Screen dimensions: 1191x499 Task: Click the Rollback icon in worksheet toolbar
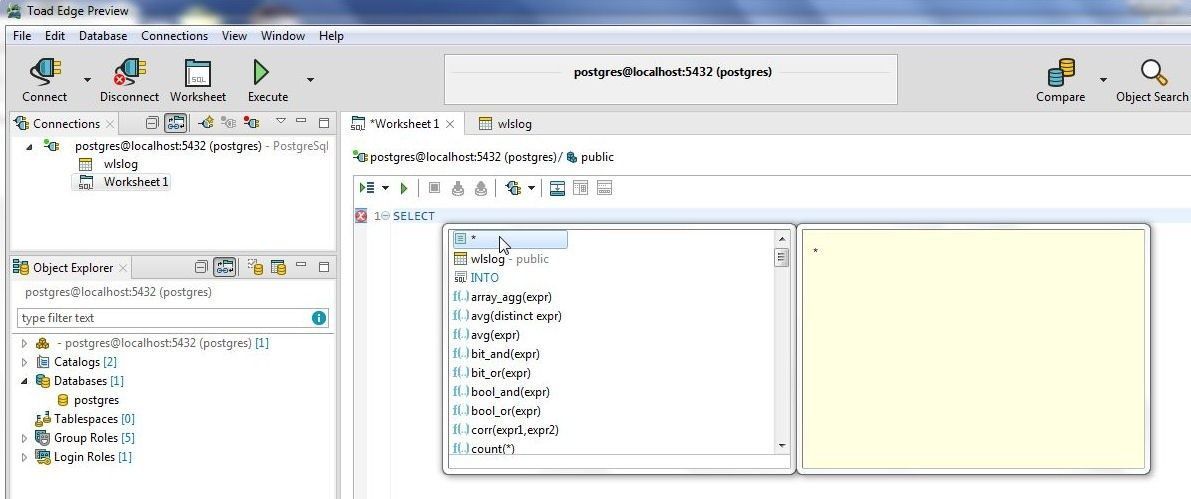click(480, 188)
